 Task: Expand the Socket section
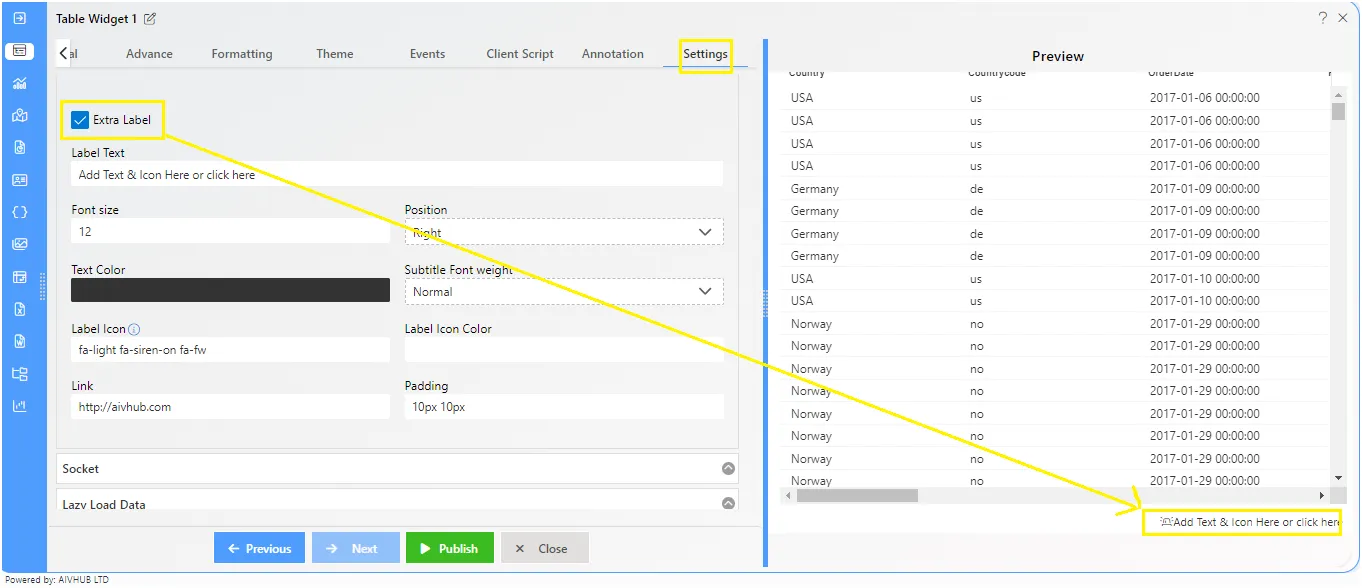398,468
